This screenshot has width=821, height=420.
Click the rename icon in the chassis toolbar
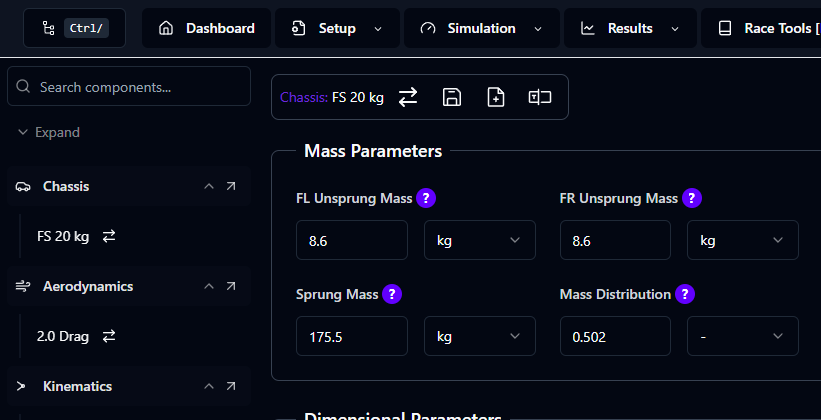540,97
